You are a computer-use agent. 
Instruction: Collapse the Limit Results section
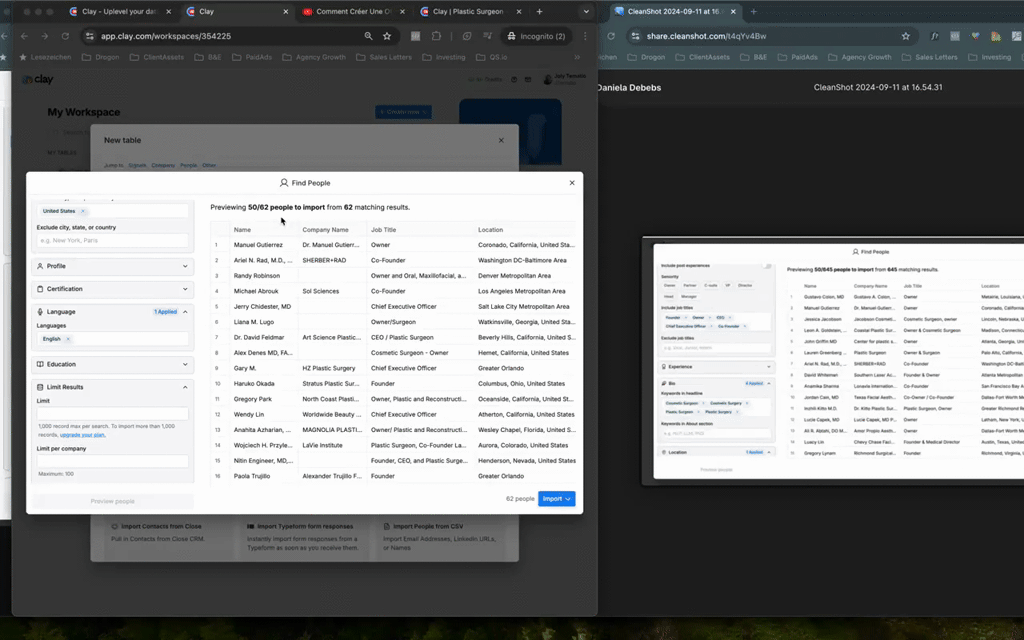(185, 387)
